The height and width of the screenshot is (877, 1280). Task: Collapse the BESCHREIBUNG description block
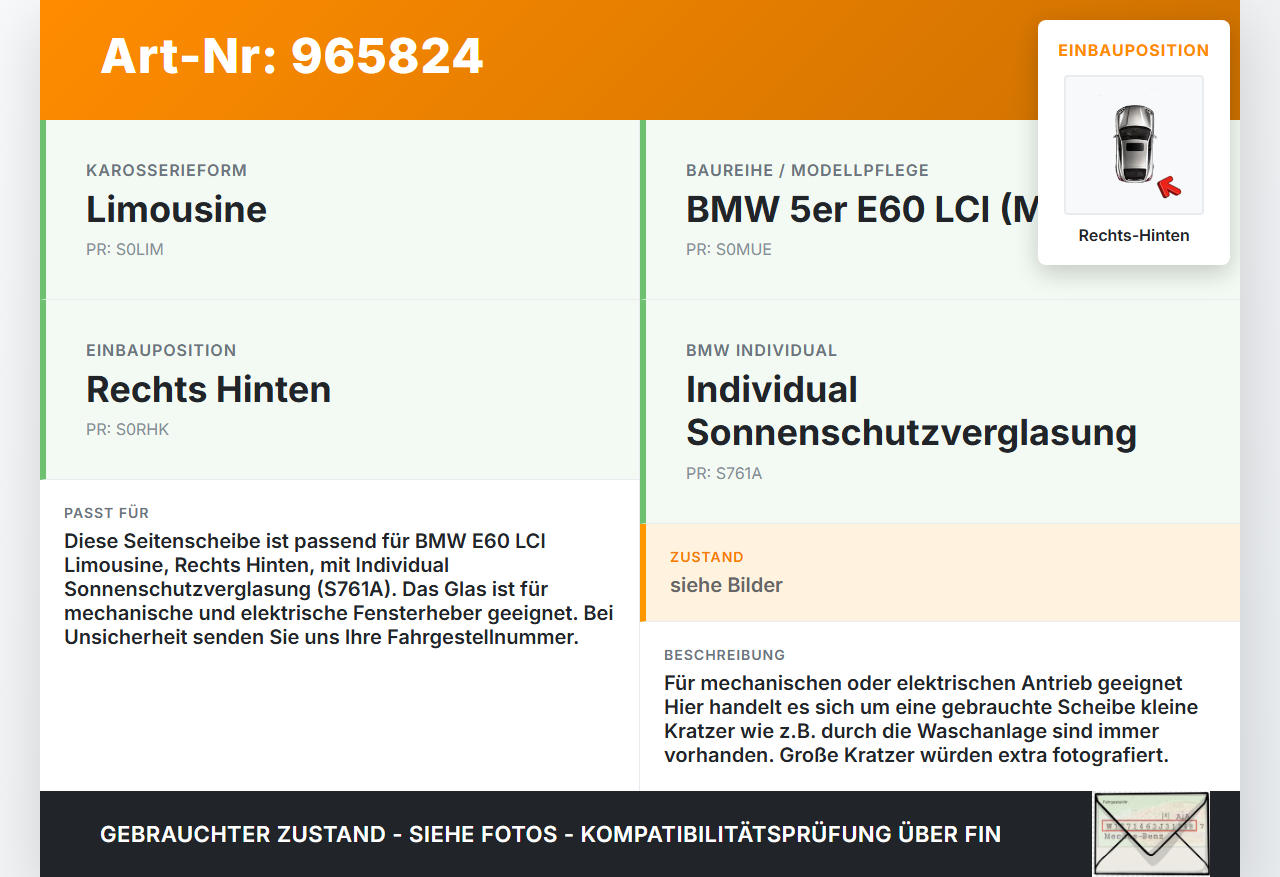pyautogui.click(x=931, y=718)
